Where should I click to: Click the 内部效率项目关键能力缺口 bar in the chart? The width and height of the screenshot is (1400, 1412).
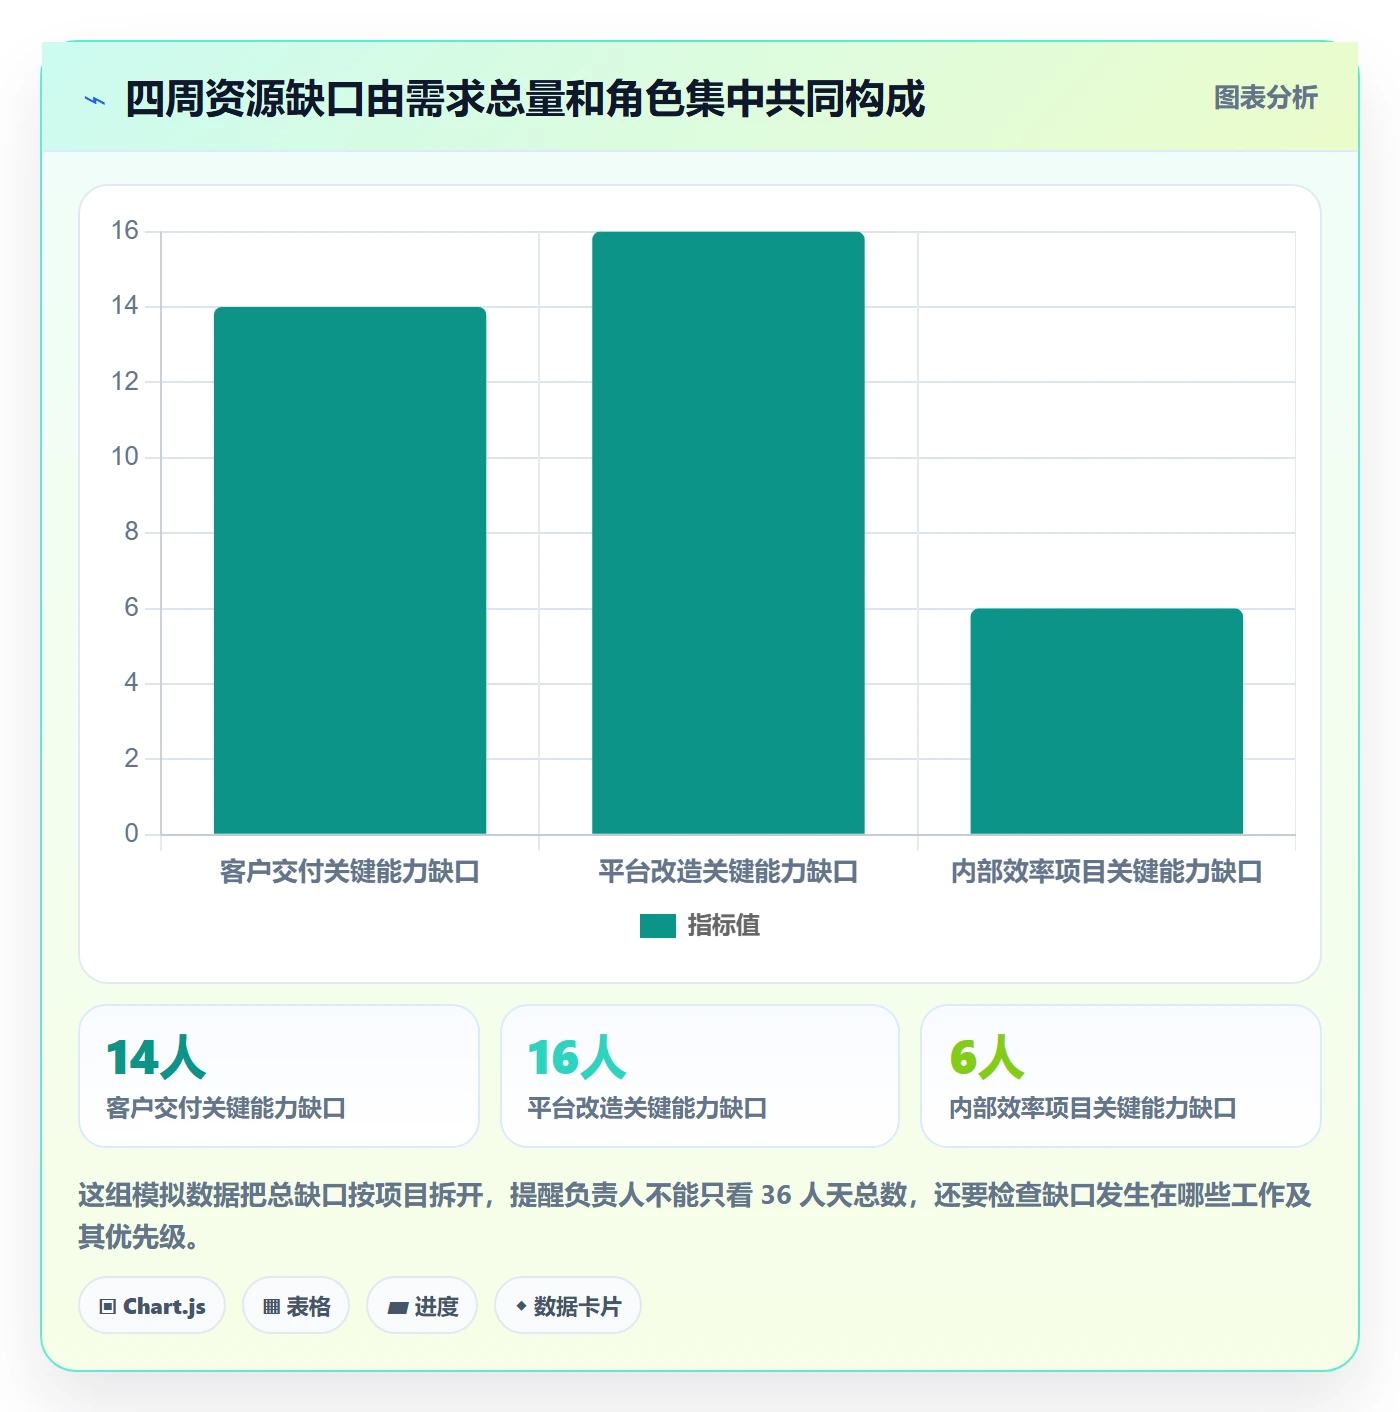pos(1106,721)
